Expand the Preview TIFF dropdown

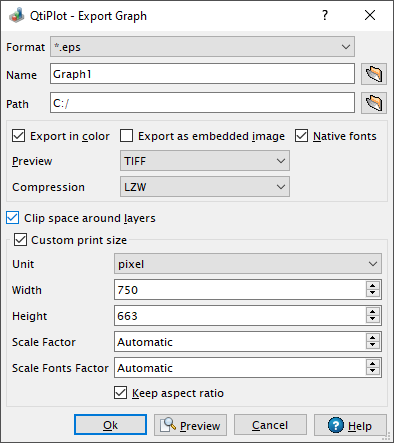[x=205, y=161]
